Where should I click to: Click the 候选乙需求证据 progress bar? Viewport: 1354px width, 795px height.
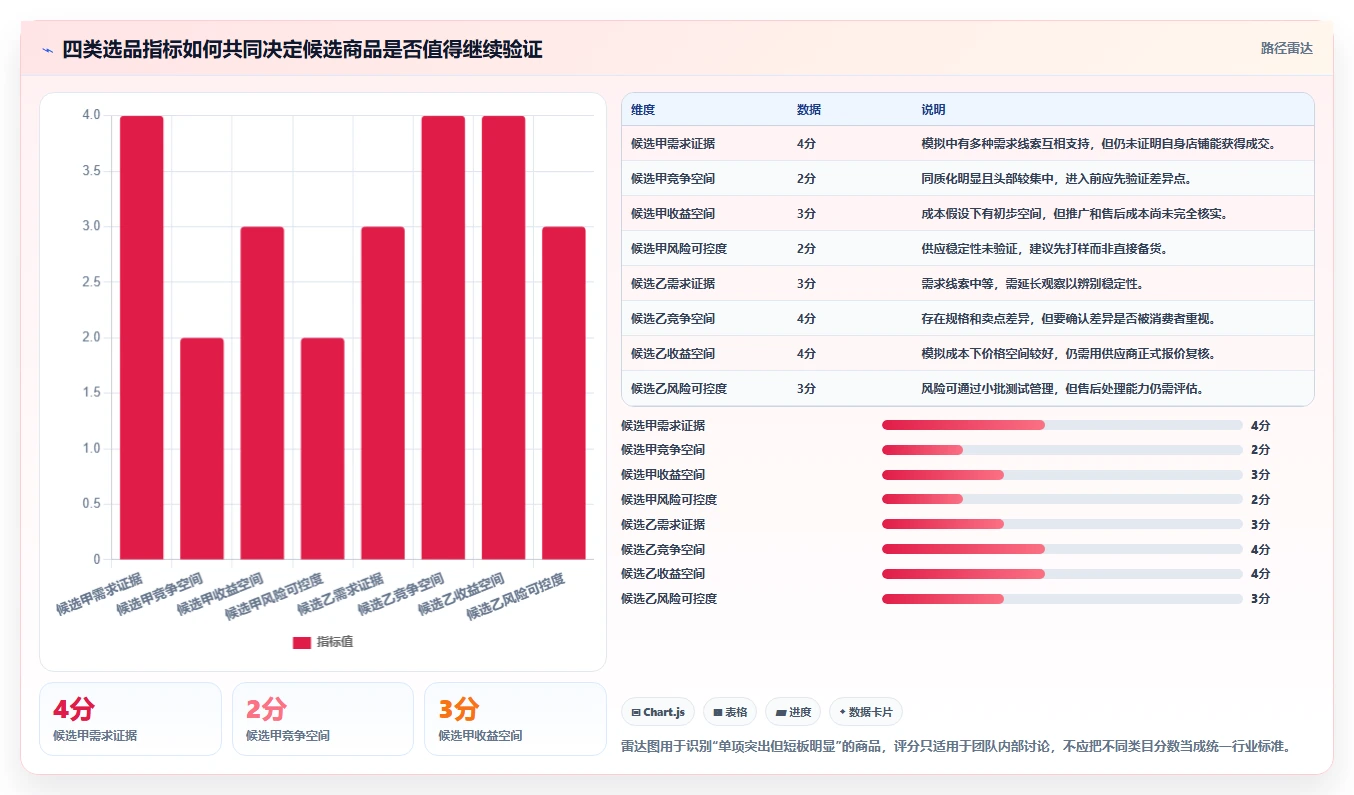[x=1062, y=524]
